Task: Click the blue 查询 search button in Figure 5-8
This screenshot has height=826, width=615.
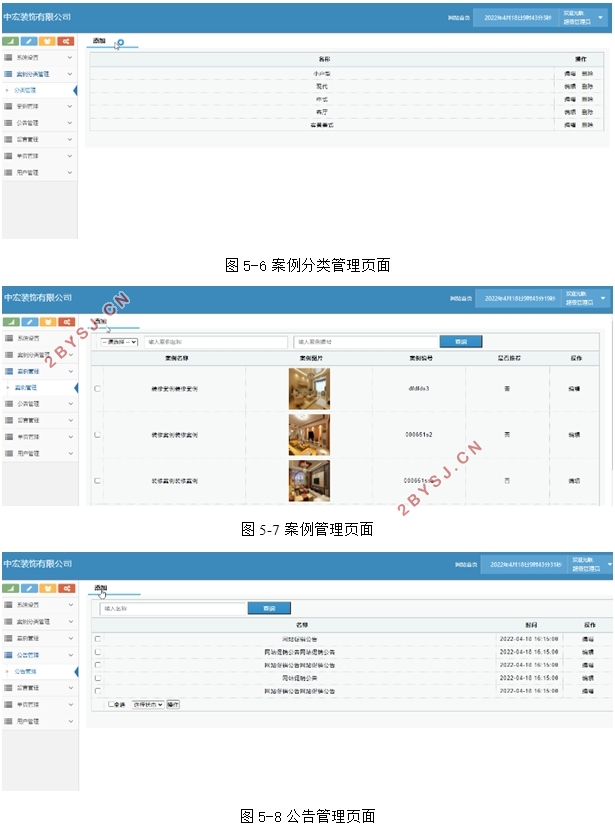Action: (269, 608)
